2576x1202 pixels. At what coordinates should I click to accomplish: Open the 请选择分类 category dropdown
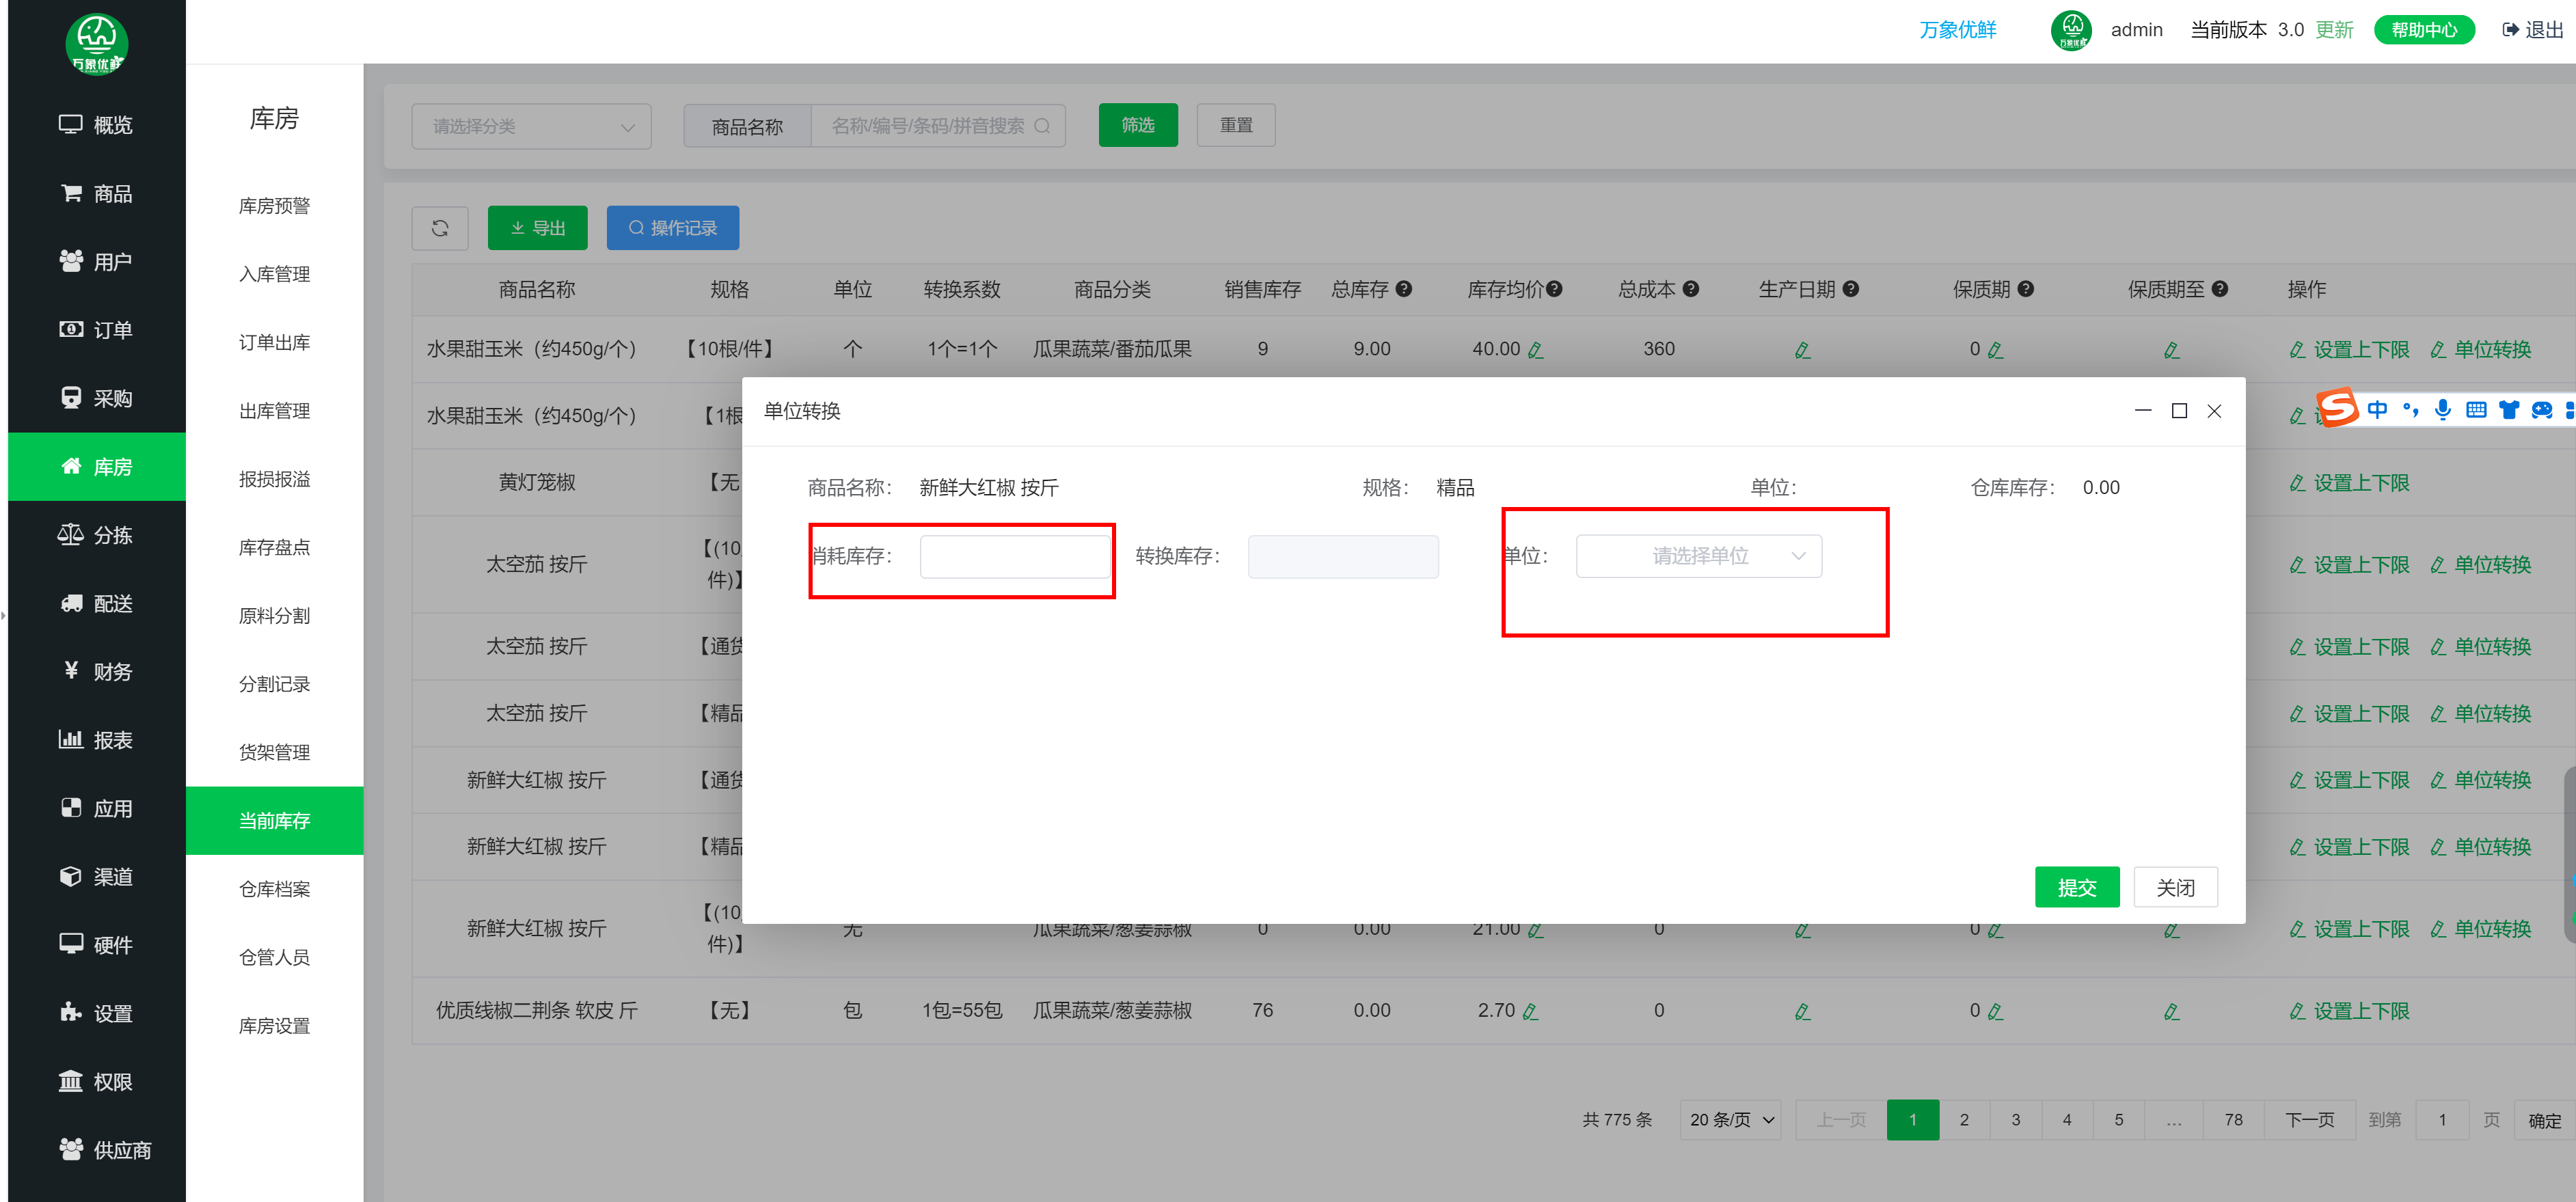pyautogui.click(x=531, y=126)
